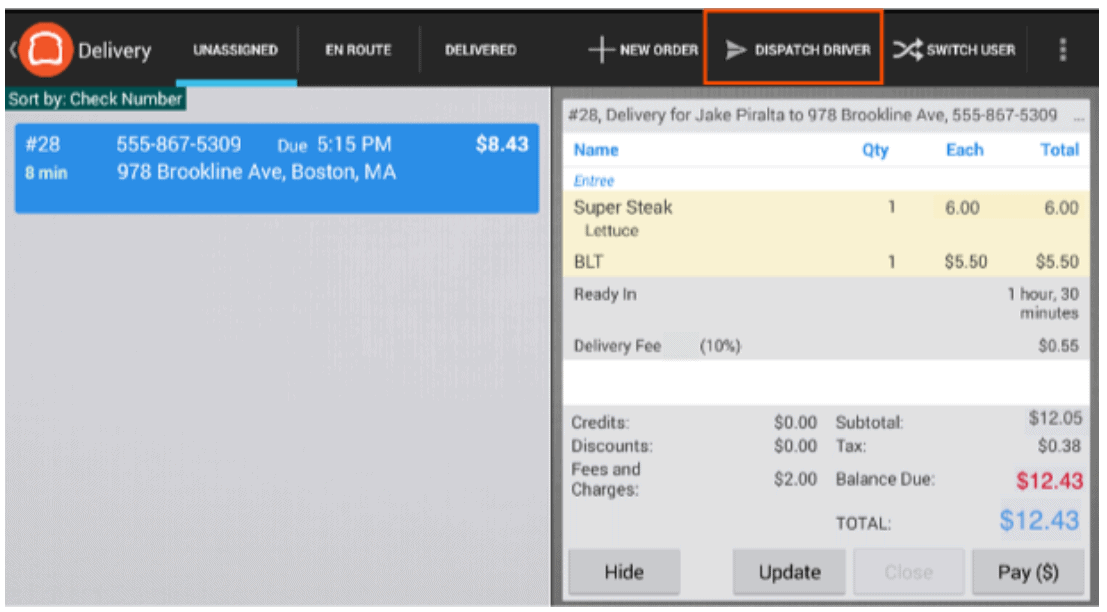Click the Ready In time row
The width and height of the screenshot is (1107, 612).
pyautogui.click(x=825, y=303)
